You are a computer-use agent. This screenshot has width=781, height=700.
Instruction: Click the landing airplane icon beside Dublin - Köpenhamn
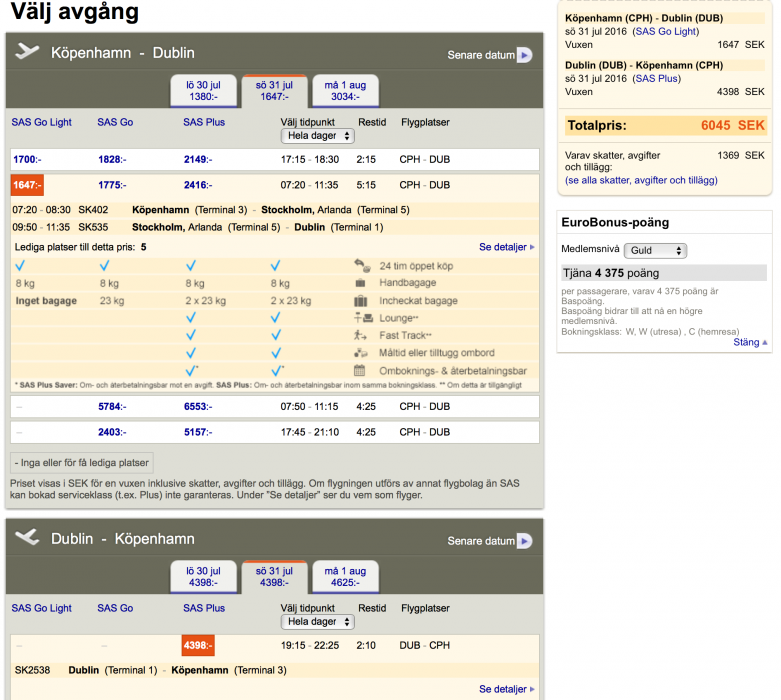click(27, 539)
